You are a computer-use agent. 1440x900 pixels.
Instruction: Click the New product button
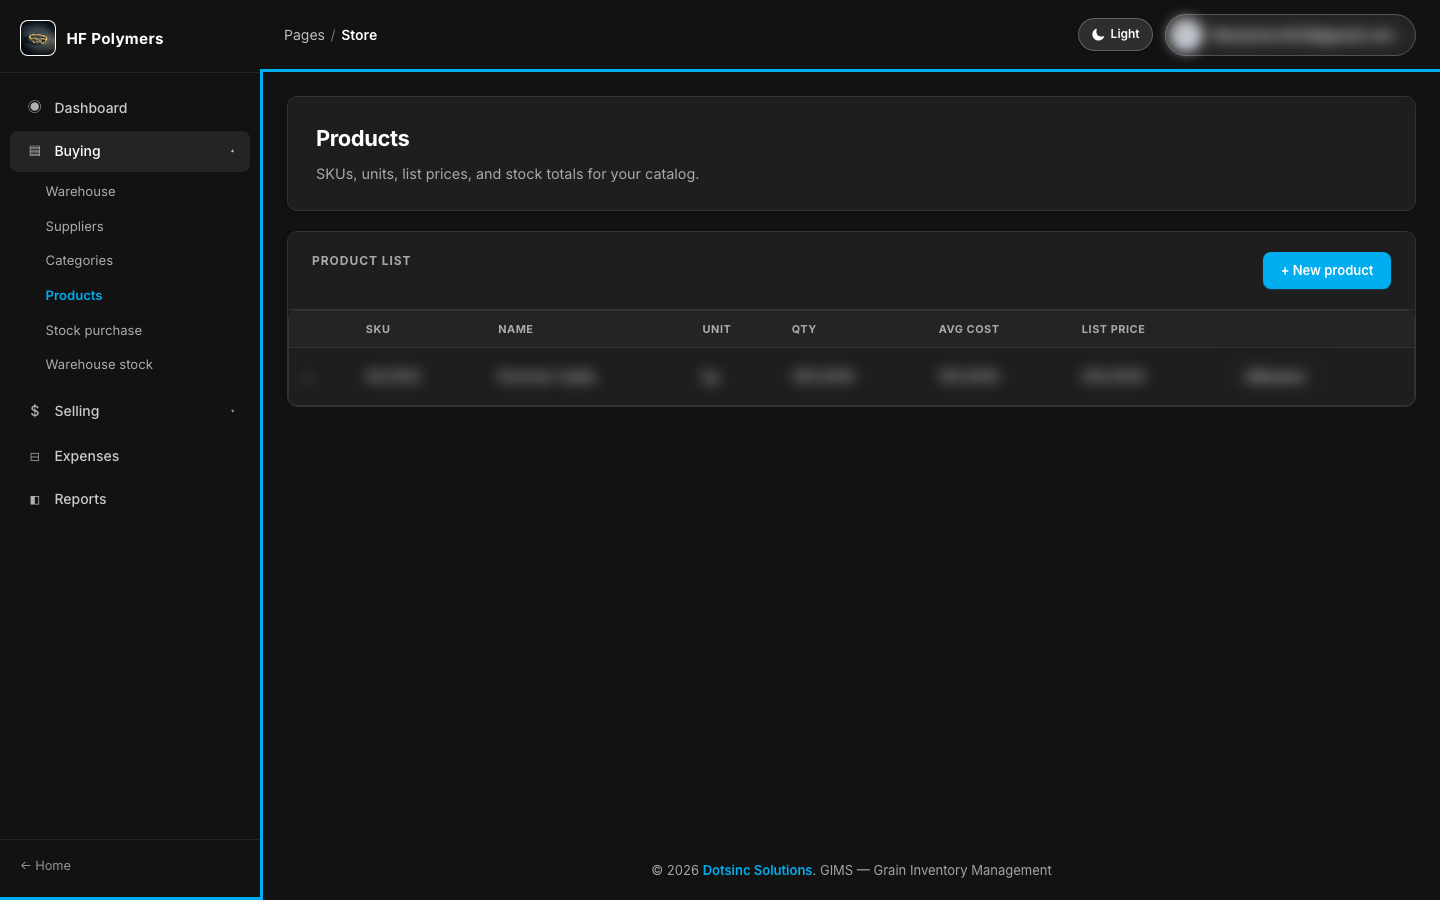coord(1327,270)
